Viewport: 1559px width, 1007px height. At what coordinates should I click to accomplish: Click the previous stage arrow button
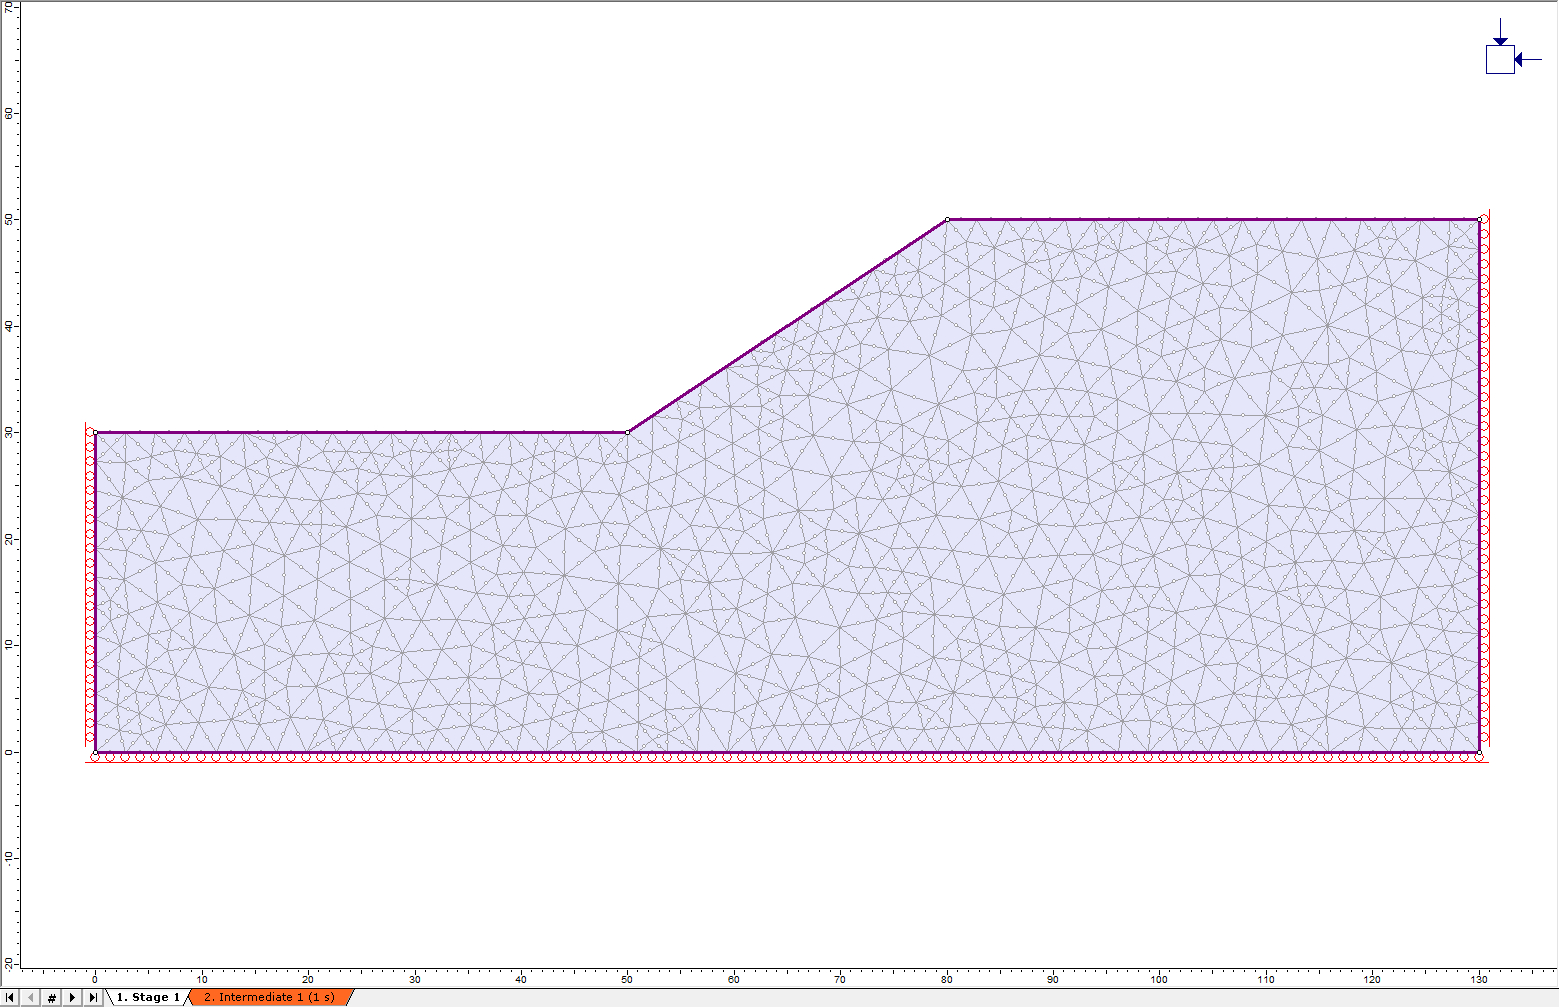coord(31,997)
